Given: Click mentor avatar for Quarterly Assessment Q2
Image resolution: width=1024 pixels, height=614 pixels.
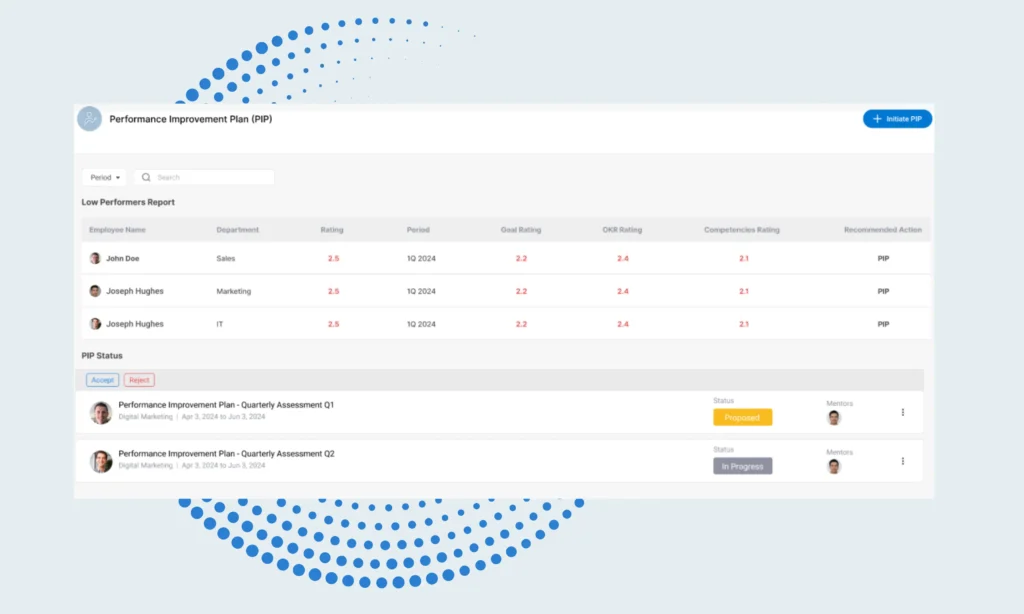Looking at the screenshot, I should pos(834,466).
